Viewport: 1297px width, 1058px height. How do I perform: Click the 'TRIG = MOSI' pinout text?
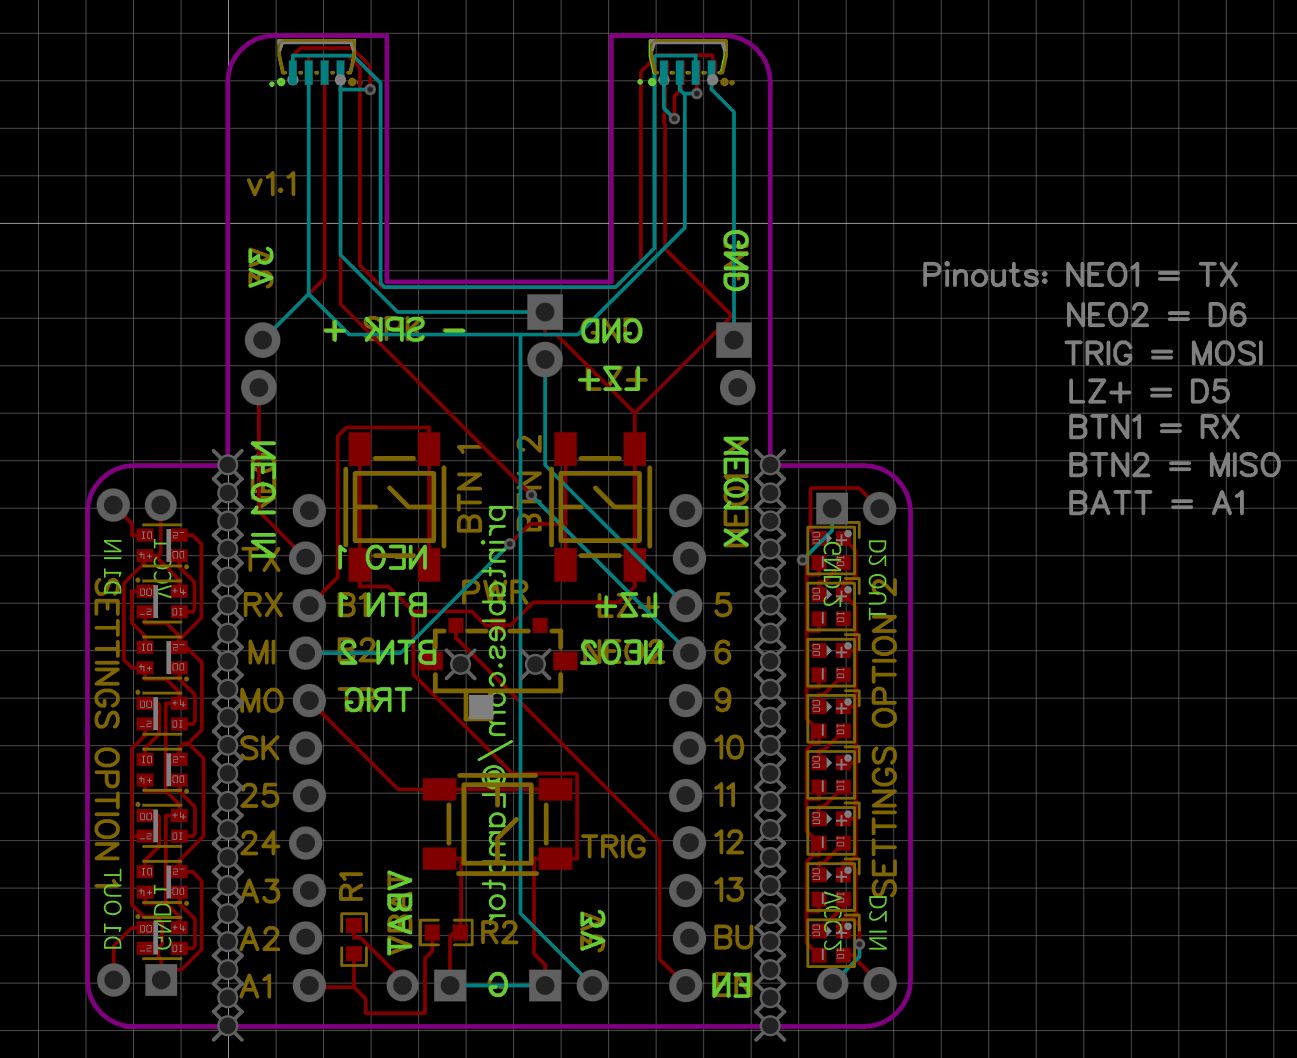pyautogui.click(x=1164, y=353)
